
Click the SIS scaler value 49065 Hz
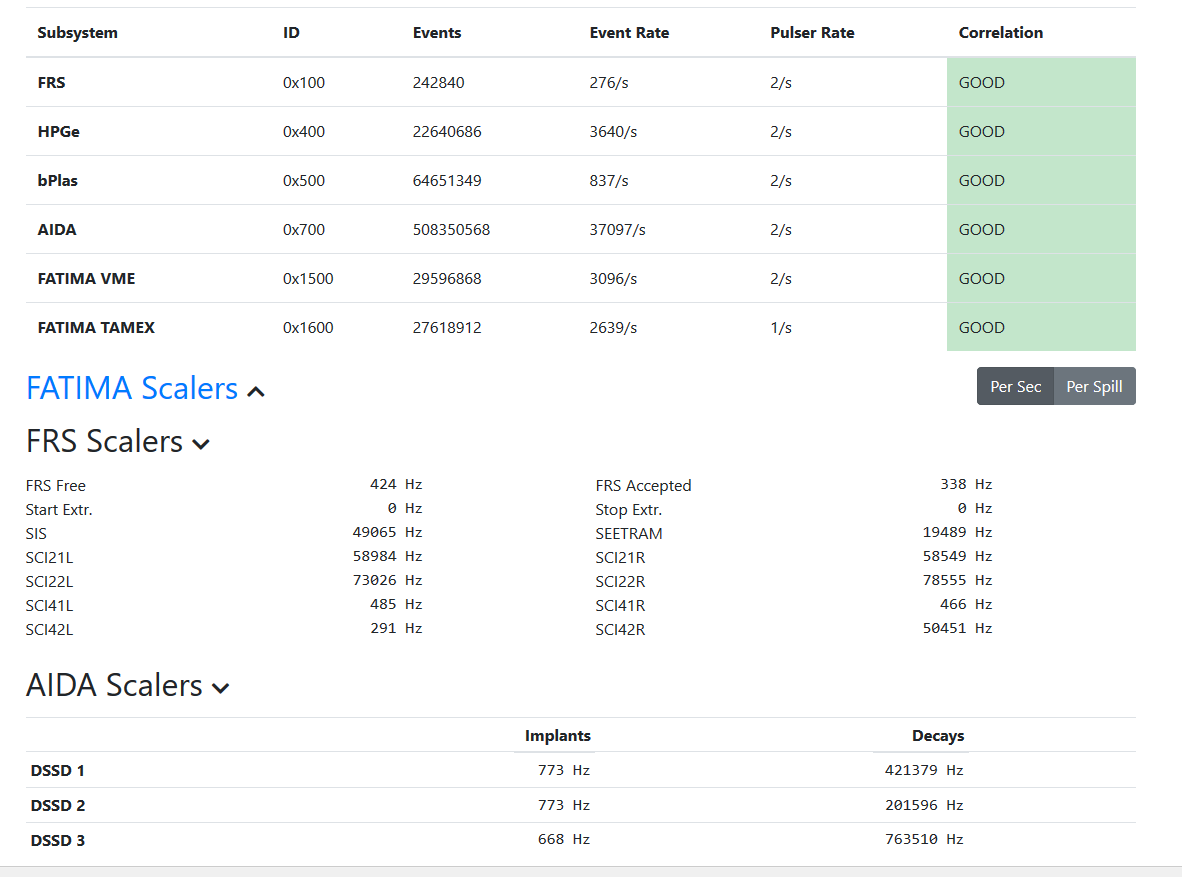(x=387, y=532)
